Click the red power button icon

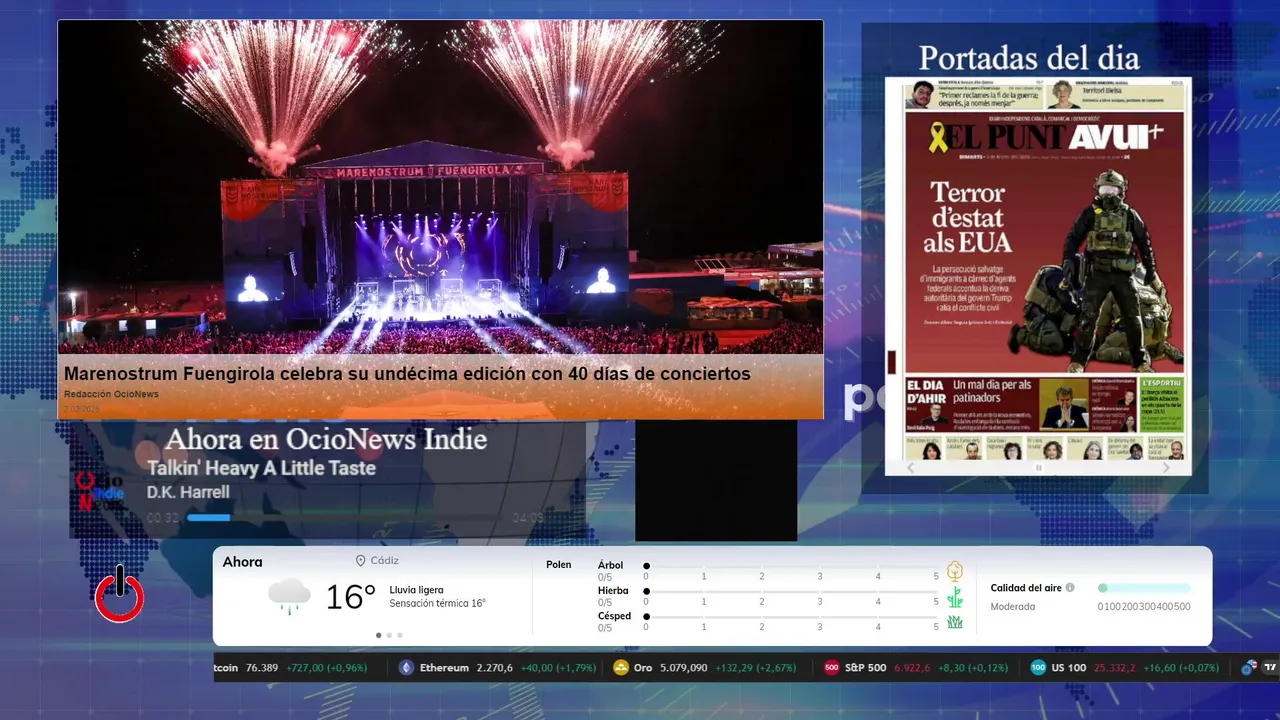click(x=119, y=595)
